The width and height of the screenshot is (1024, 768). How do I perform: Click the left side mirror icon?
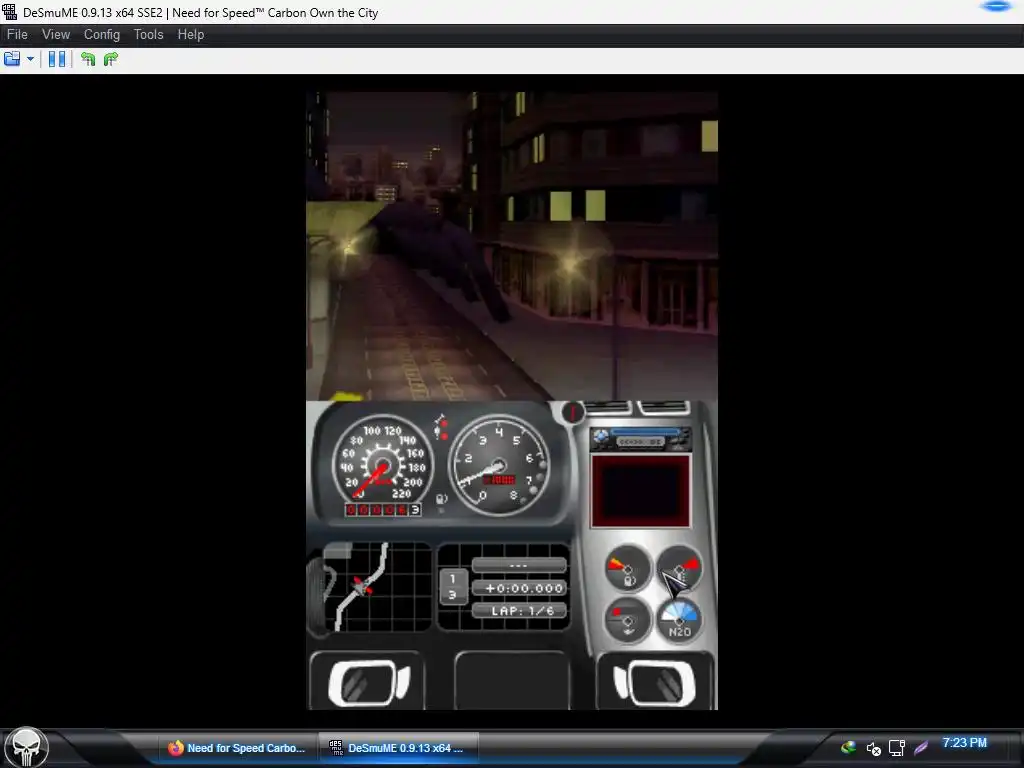click(x=369, y=683)
